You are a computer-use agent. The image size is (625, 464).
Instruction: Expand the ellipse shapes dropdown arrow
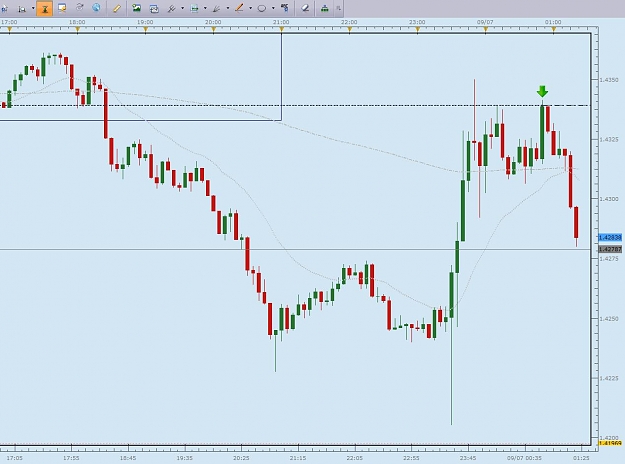[273, 8]
